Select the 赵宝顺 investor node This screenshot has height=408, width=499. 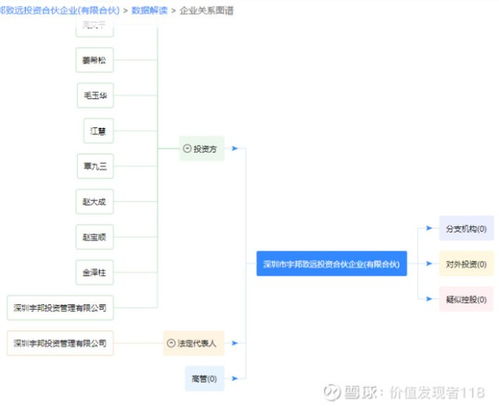[x=95, y=237]
